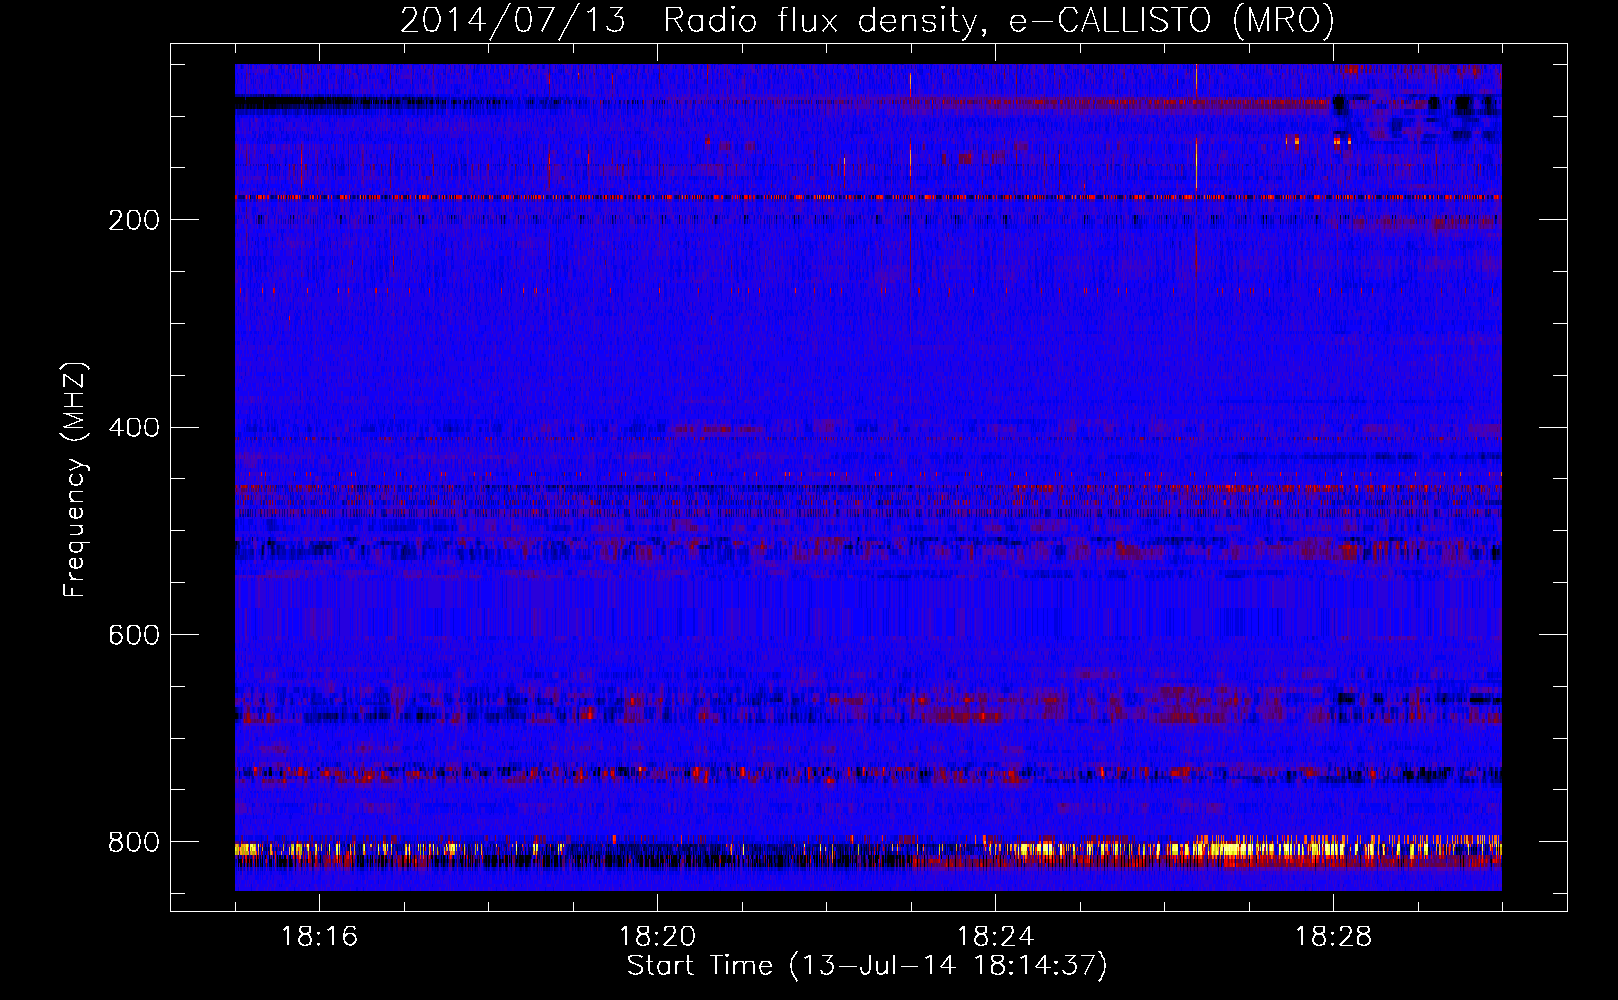Click the 18:24 time tick label
Screen dimensions: 1618x1000
click(995, 937)
